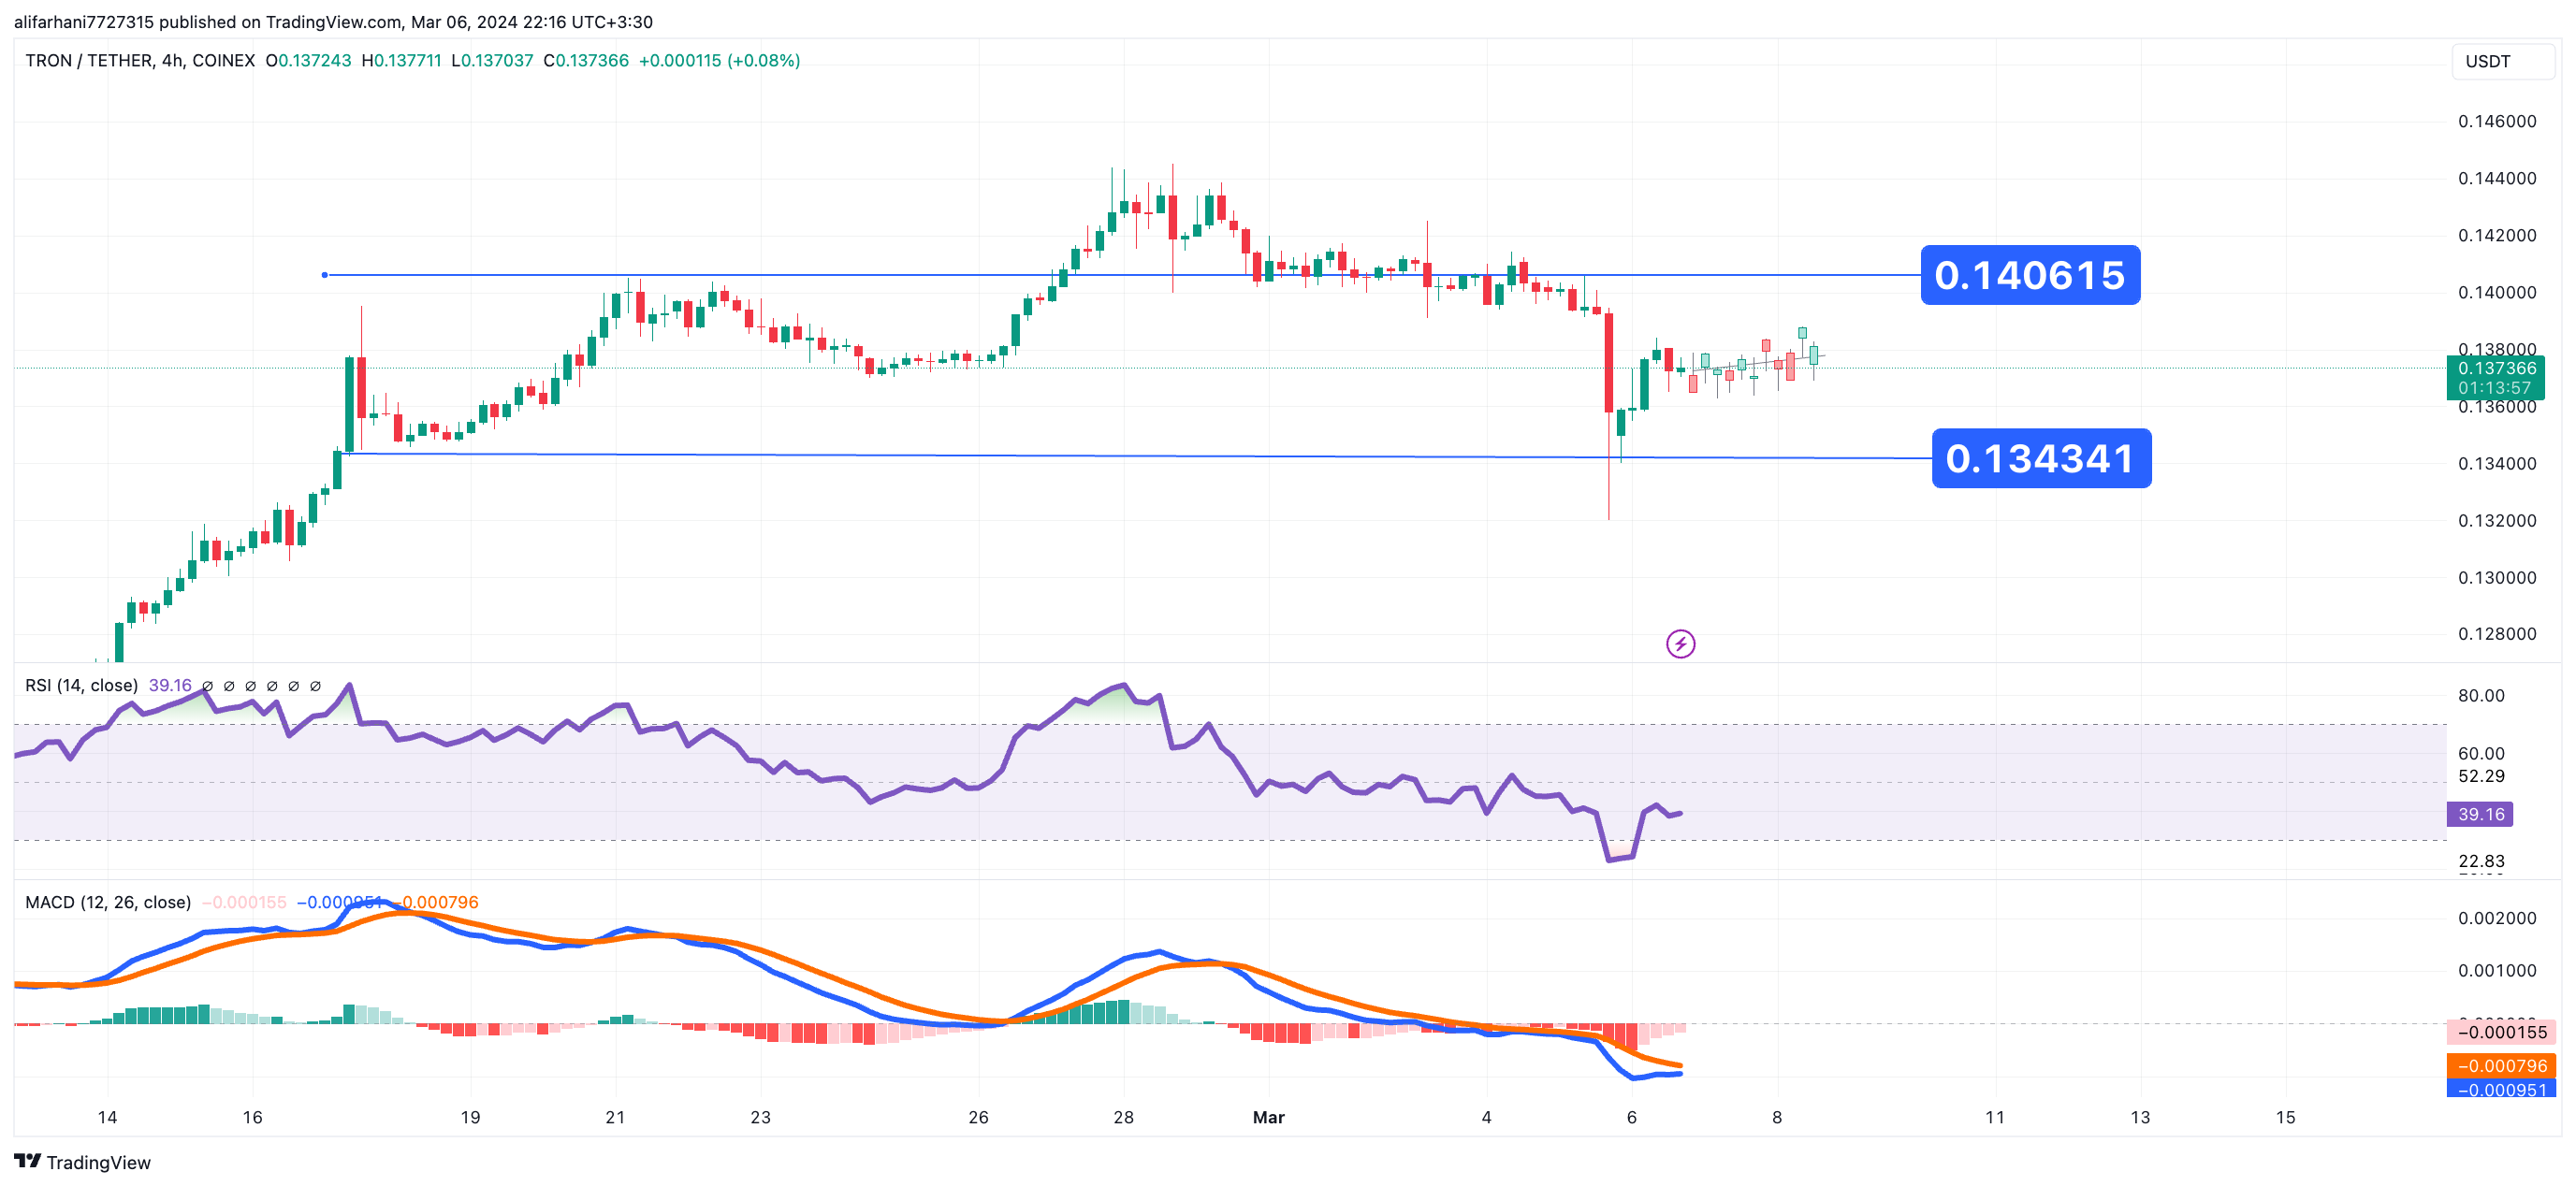Click the purple 39.16 RSI axis tag
This screenshot has width=2576, height=1186.
click(2480, 815)
